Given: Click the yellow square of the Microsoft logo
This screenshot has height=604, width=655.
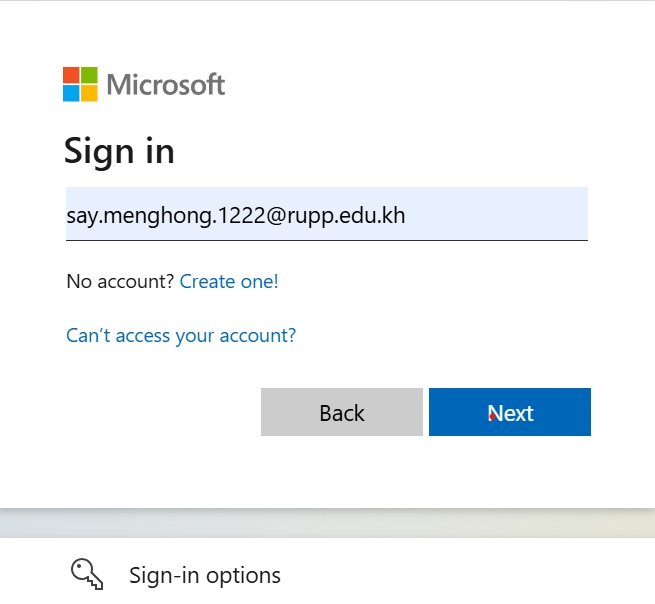Looking at the screenshot, I should pyautogui.click(x=89, y=93).
